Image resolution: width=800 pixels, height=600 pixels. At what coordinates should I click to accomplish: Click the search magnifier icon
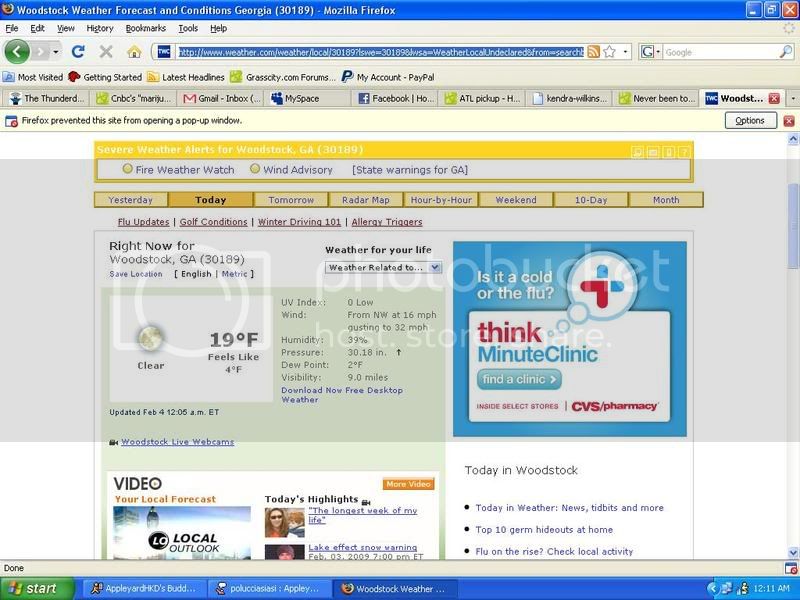click(x=786, y=52)
